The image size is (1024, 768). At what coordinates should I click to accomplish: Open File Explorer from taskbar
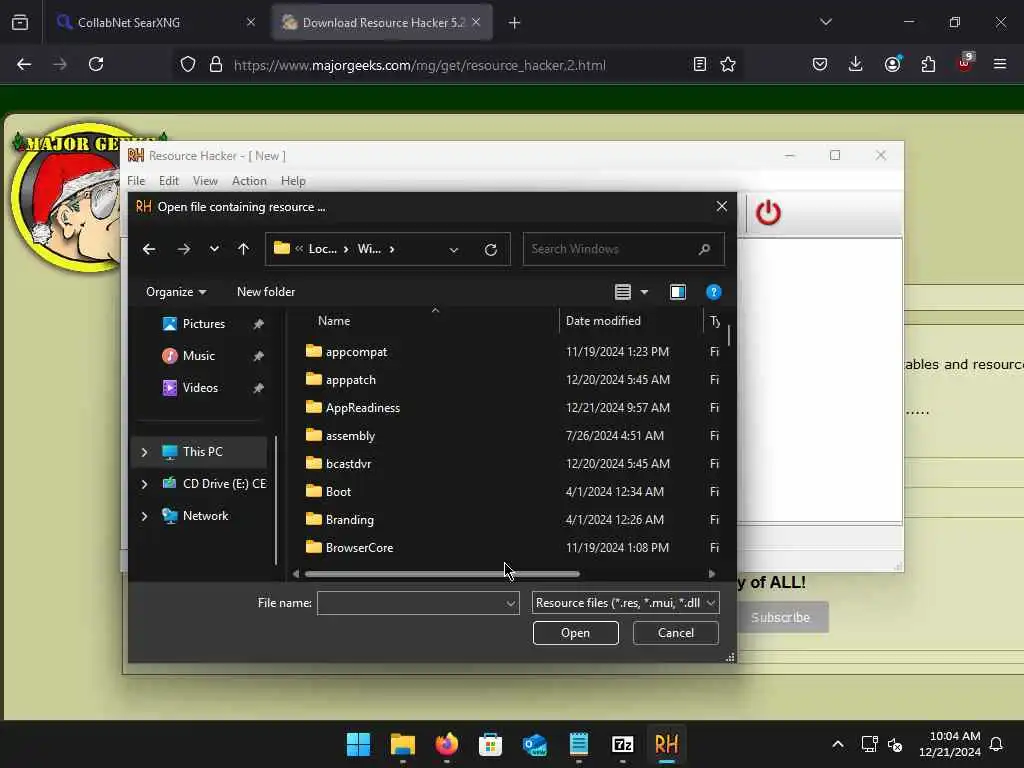coord(402,744)
